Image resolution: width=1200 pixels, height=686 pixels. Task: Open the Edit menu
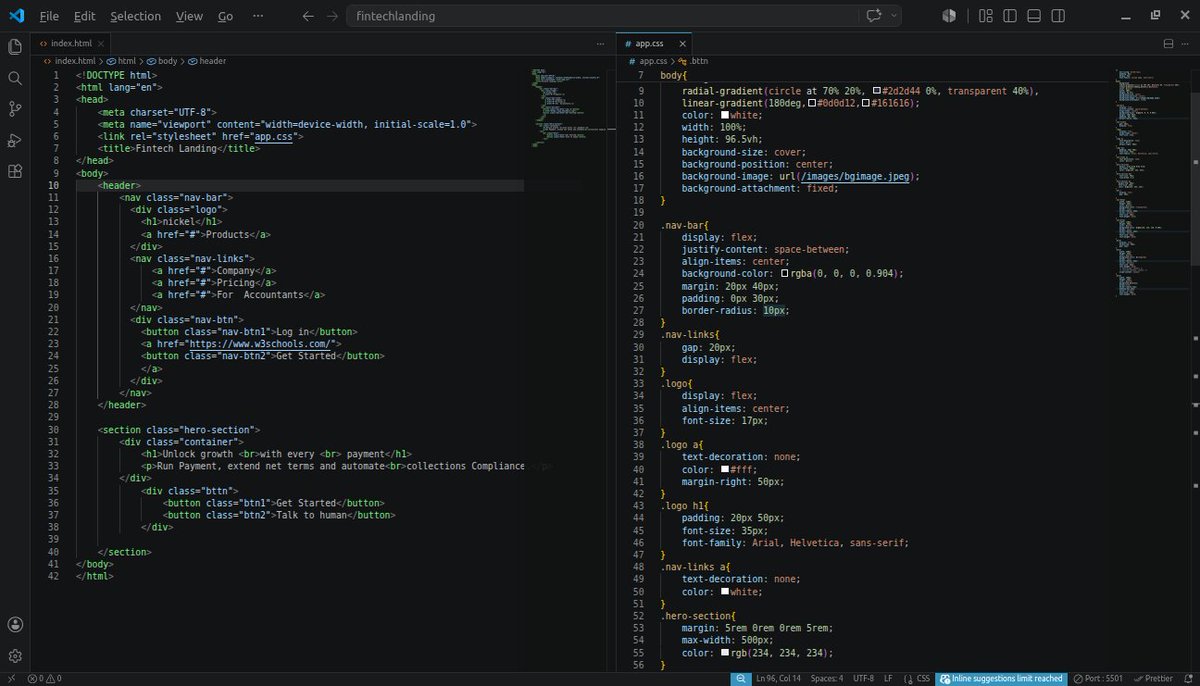[x=85, y=16]
